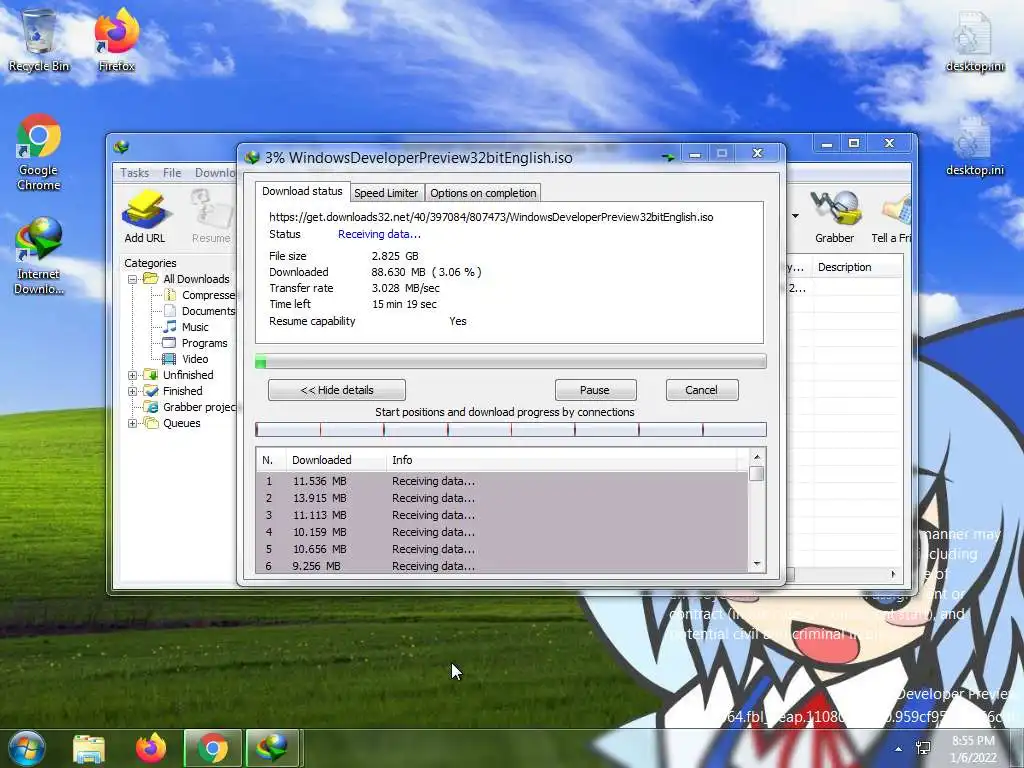This screenshot has height=768, width=1024.
Task: Switch to Chrome in the taskbar
Action: pos(213,749)
